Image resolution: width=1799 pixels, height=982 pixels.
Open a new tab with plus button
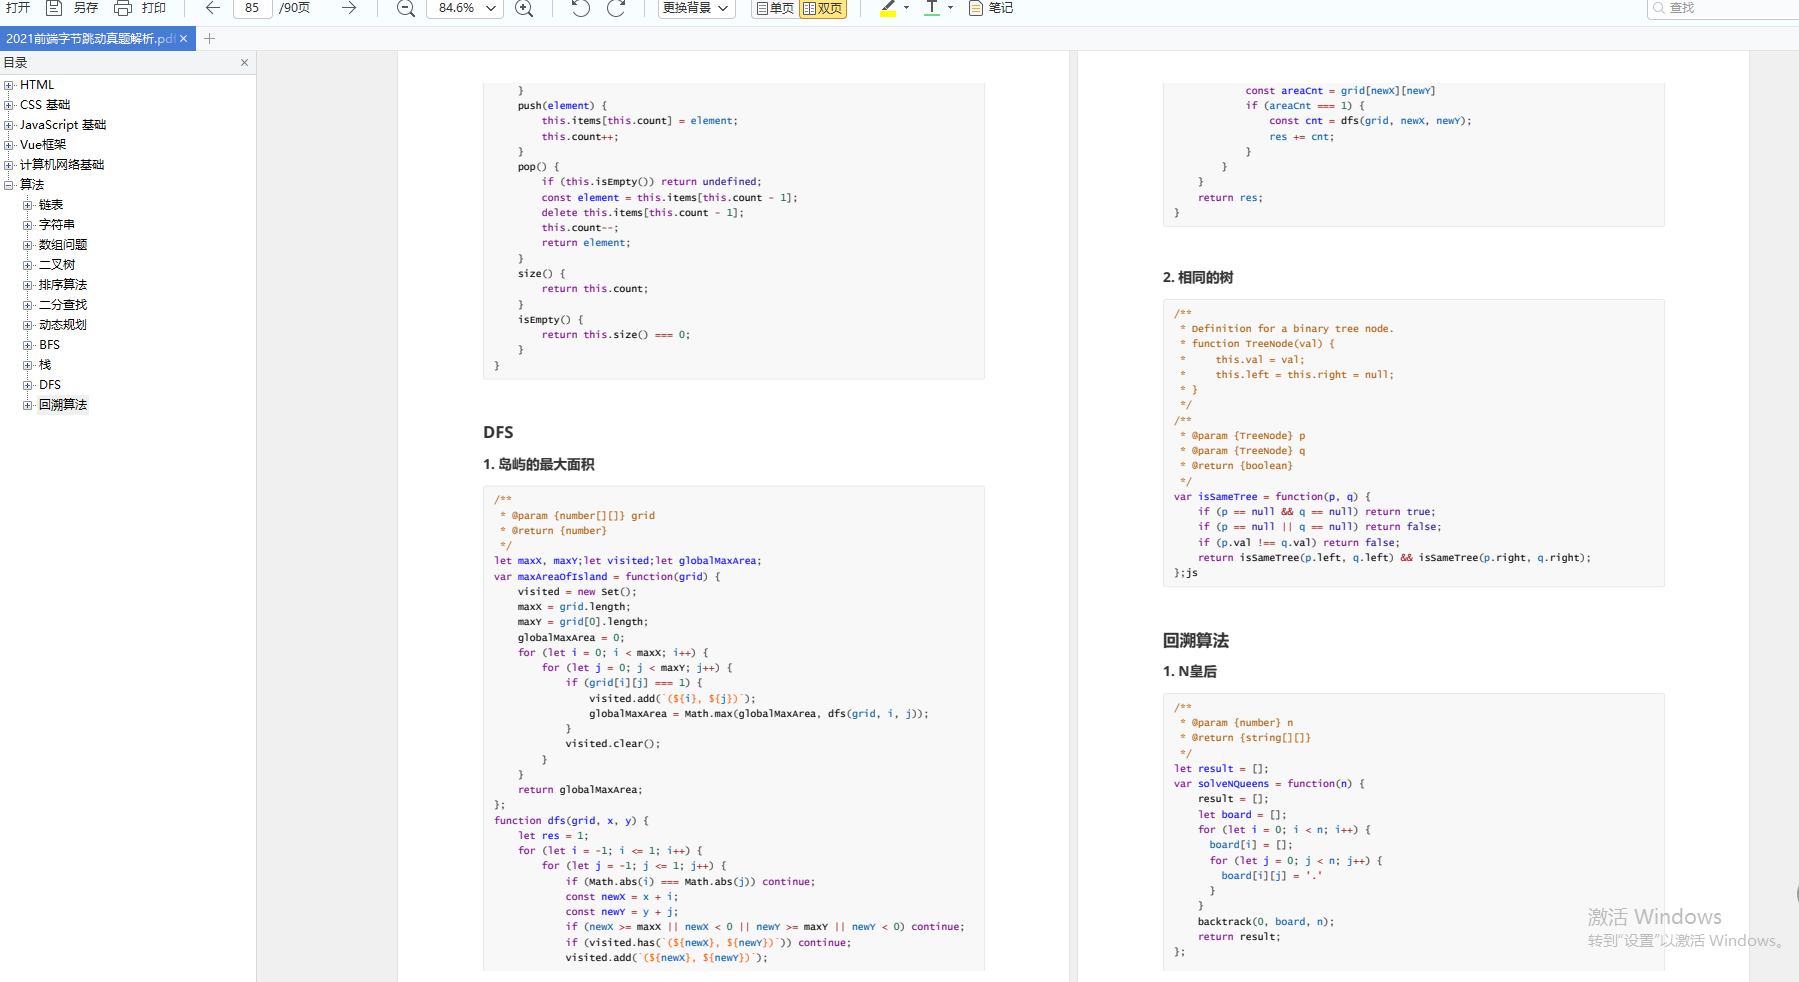[x=209, y=39]
